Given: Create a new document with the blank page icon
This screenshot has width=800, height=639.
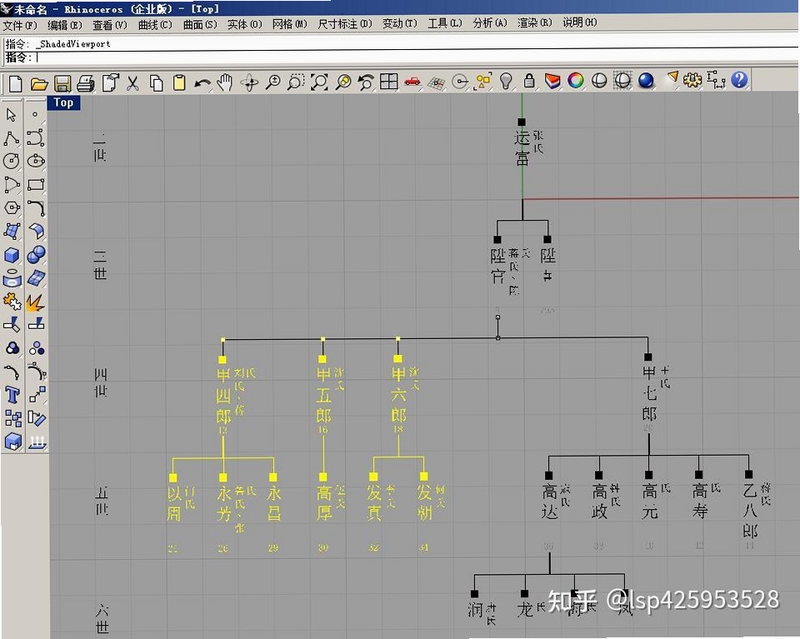Looking at the screenshot, I should point(15,83).
